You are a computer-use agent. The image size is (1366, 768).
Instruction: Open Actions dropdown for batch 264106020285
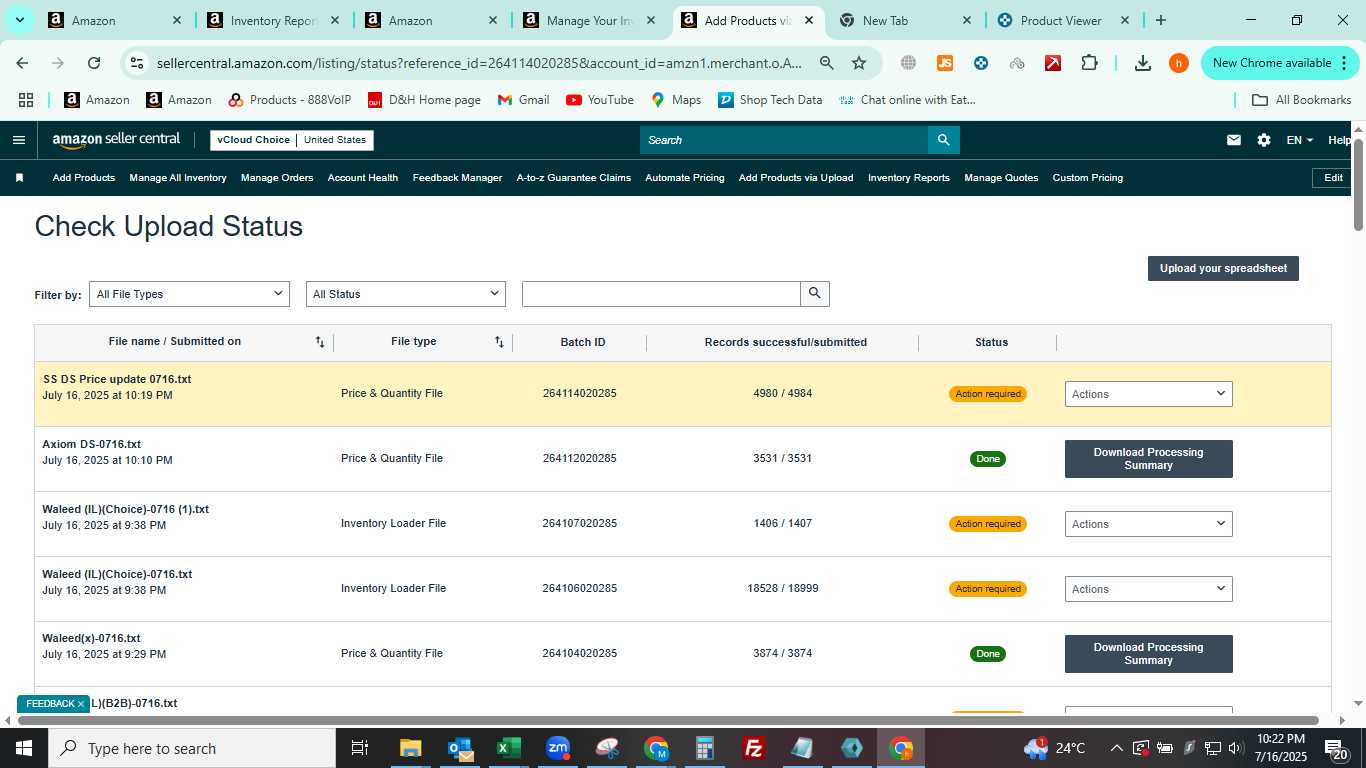[x=1148, y=589]
